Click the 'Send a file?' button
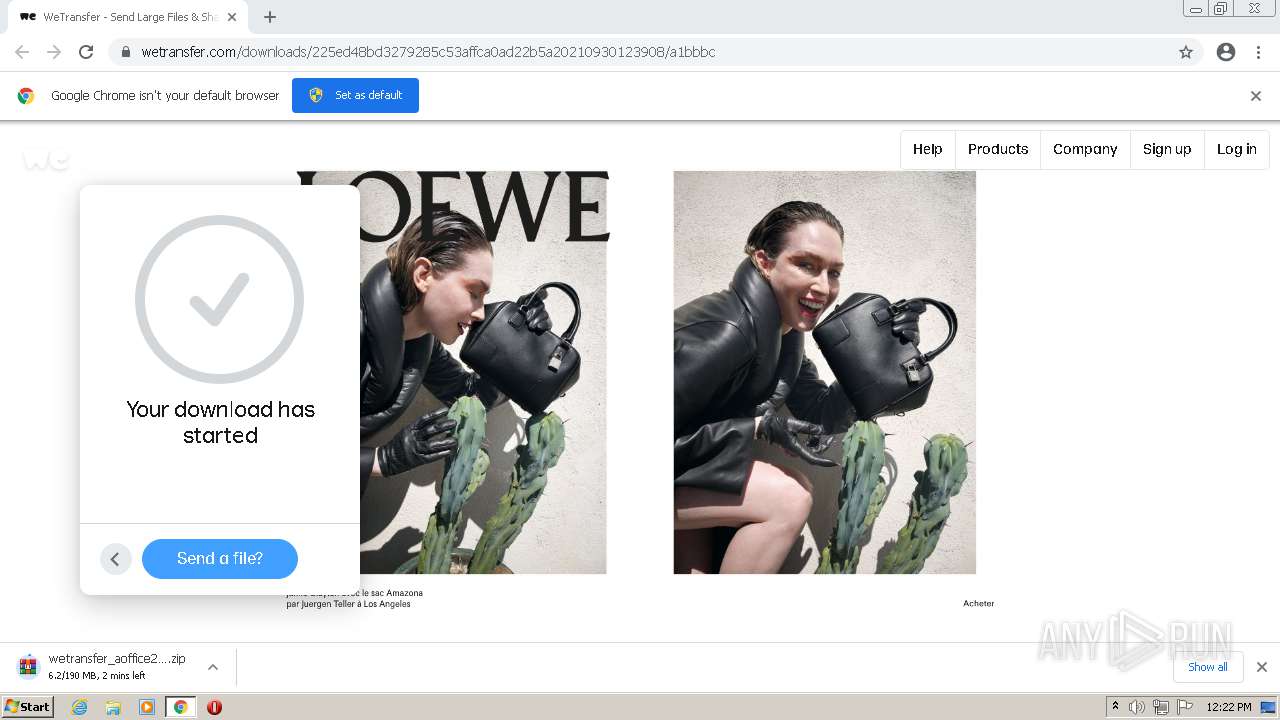1280x720 pixels. (220, 559)
